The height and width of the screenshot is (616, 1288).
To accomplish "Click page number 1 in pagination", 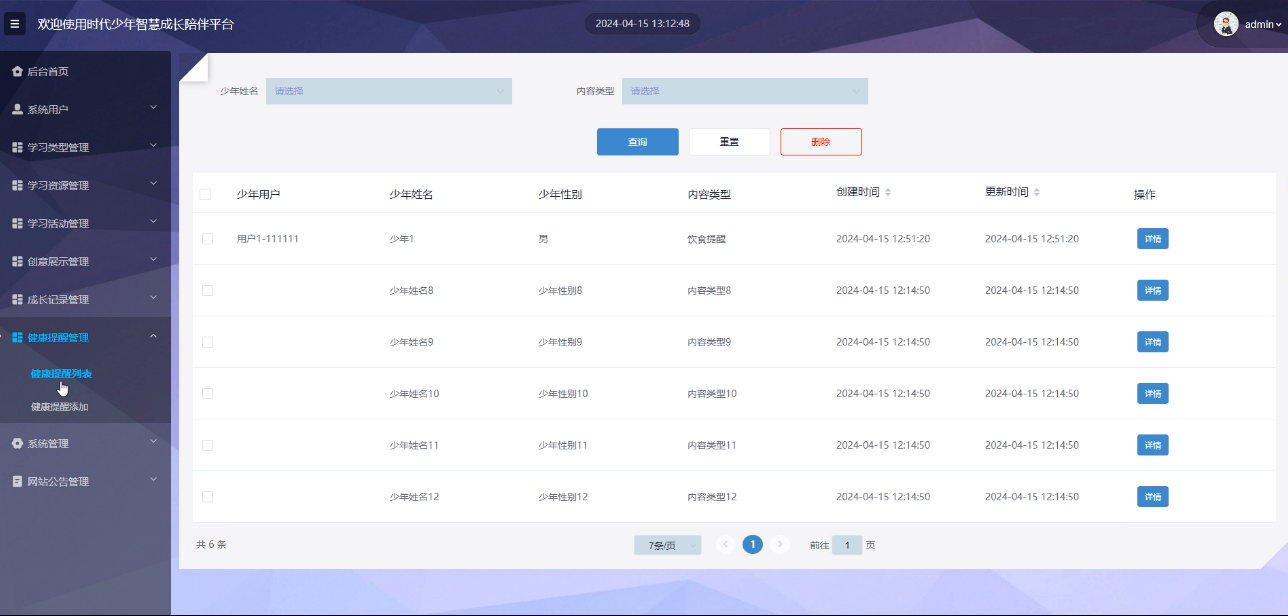I will (x=753, y=545).
